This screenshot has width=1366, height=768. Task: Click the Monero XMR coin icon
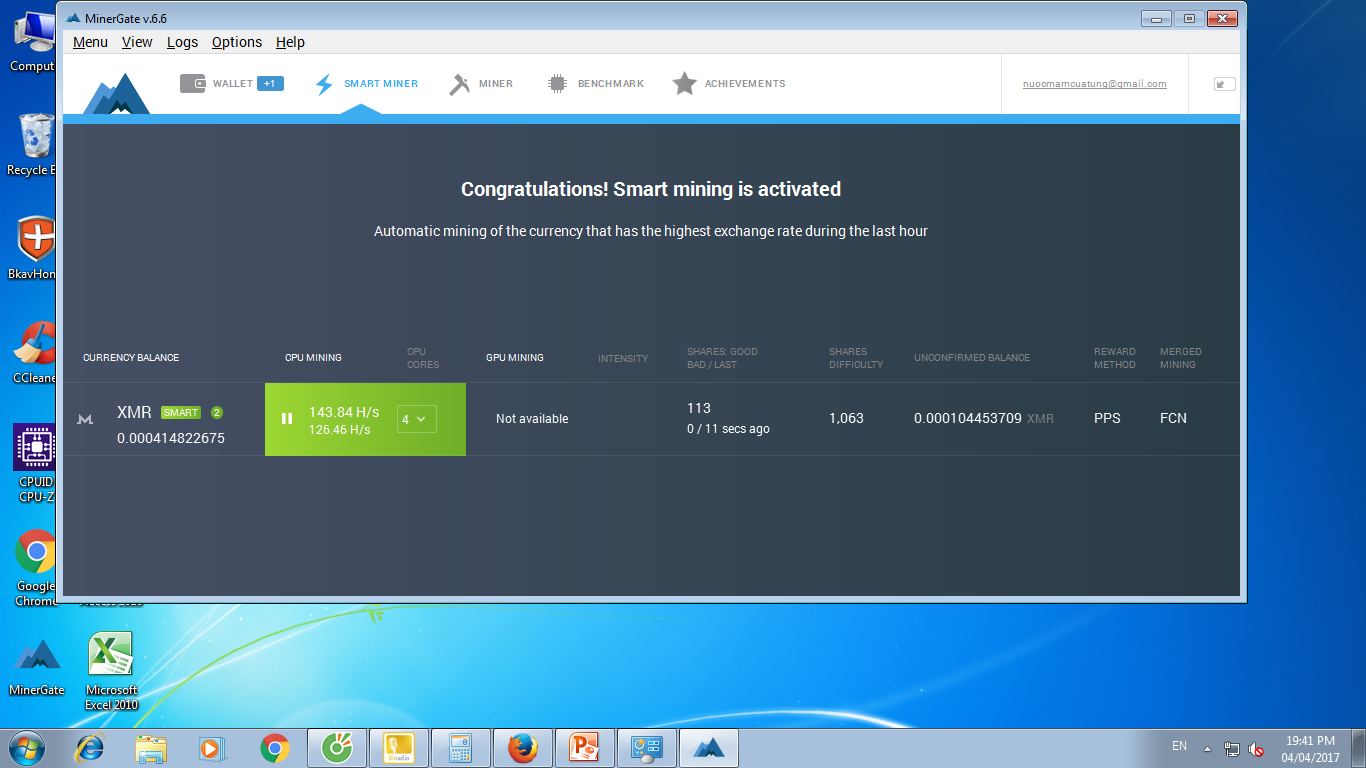coord(86,419)
